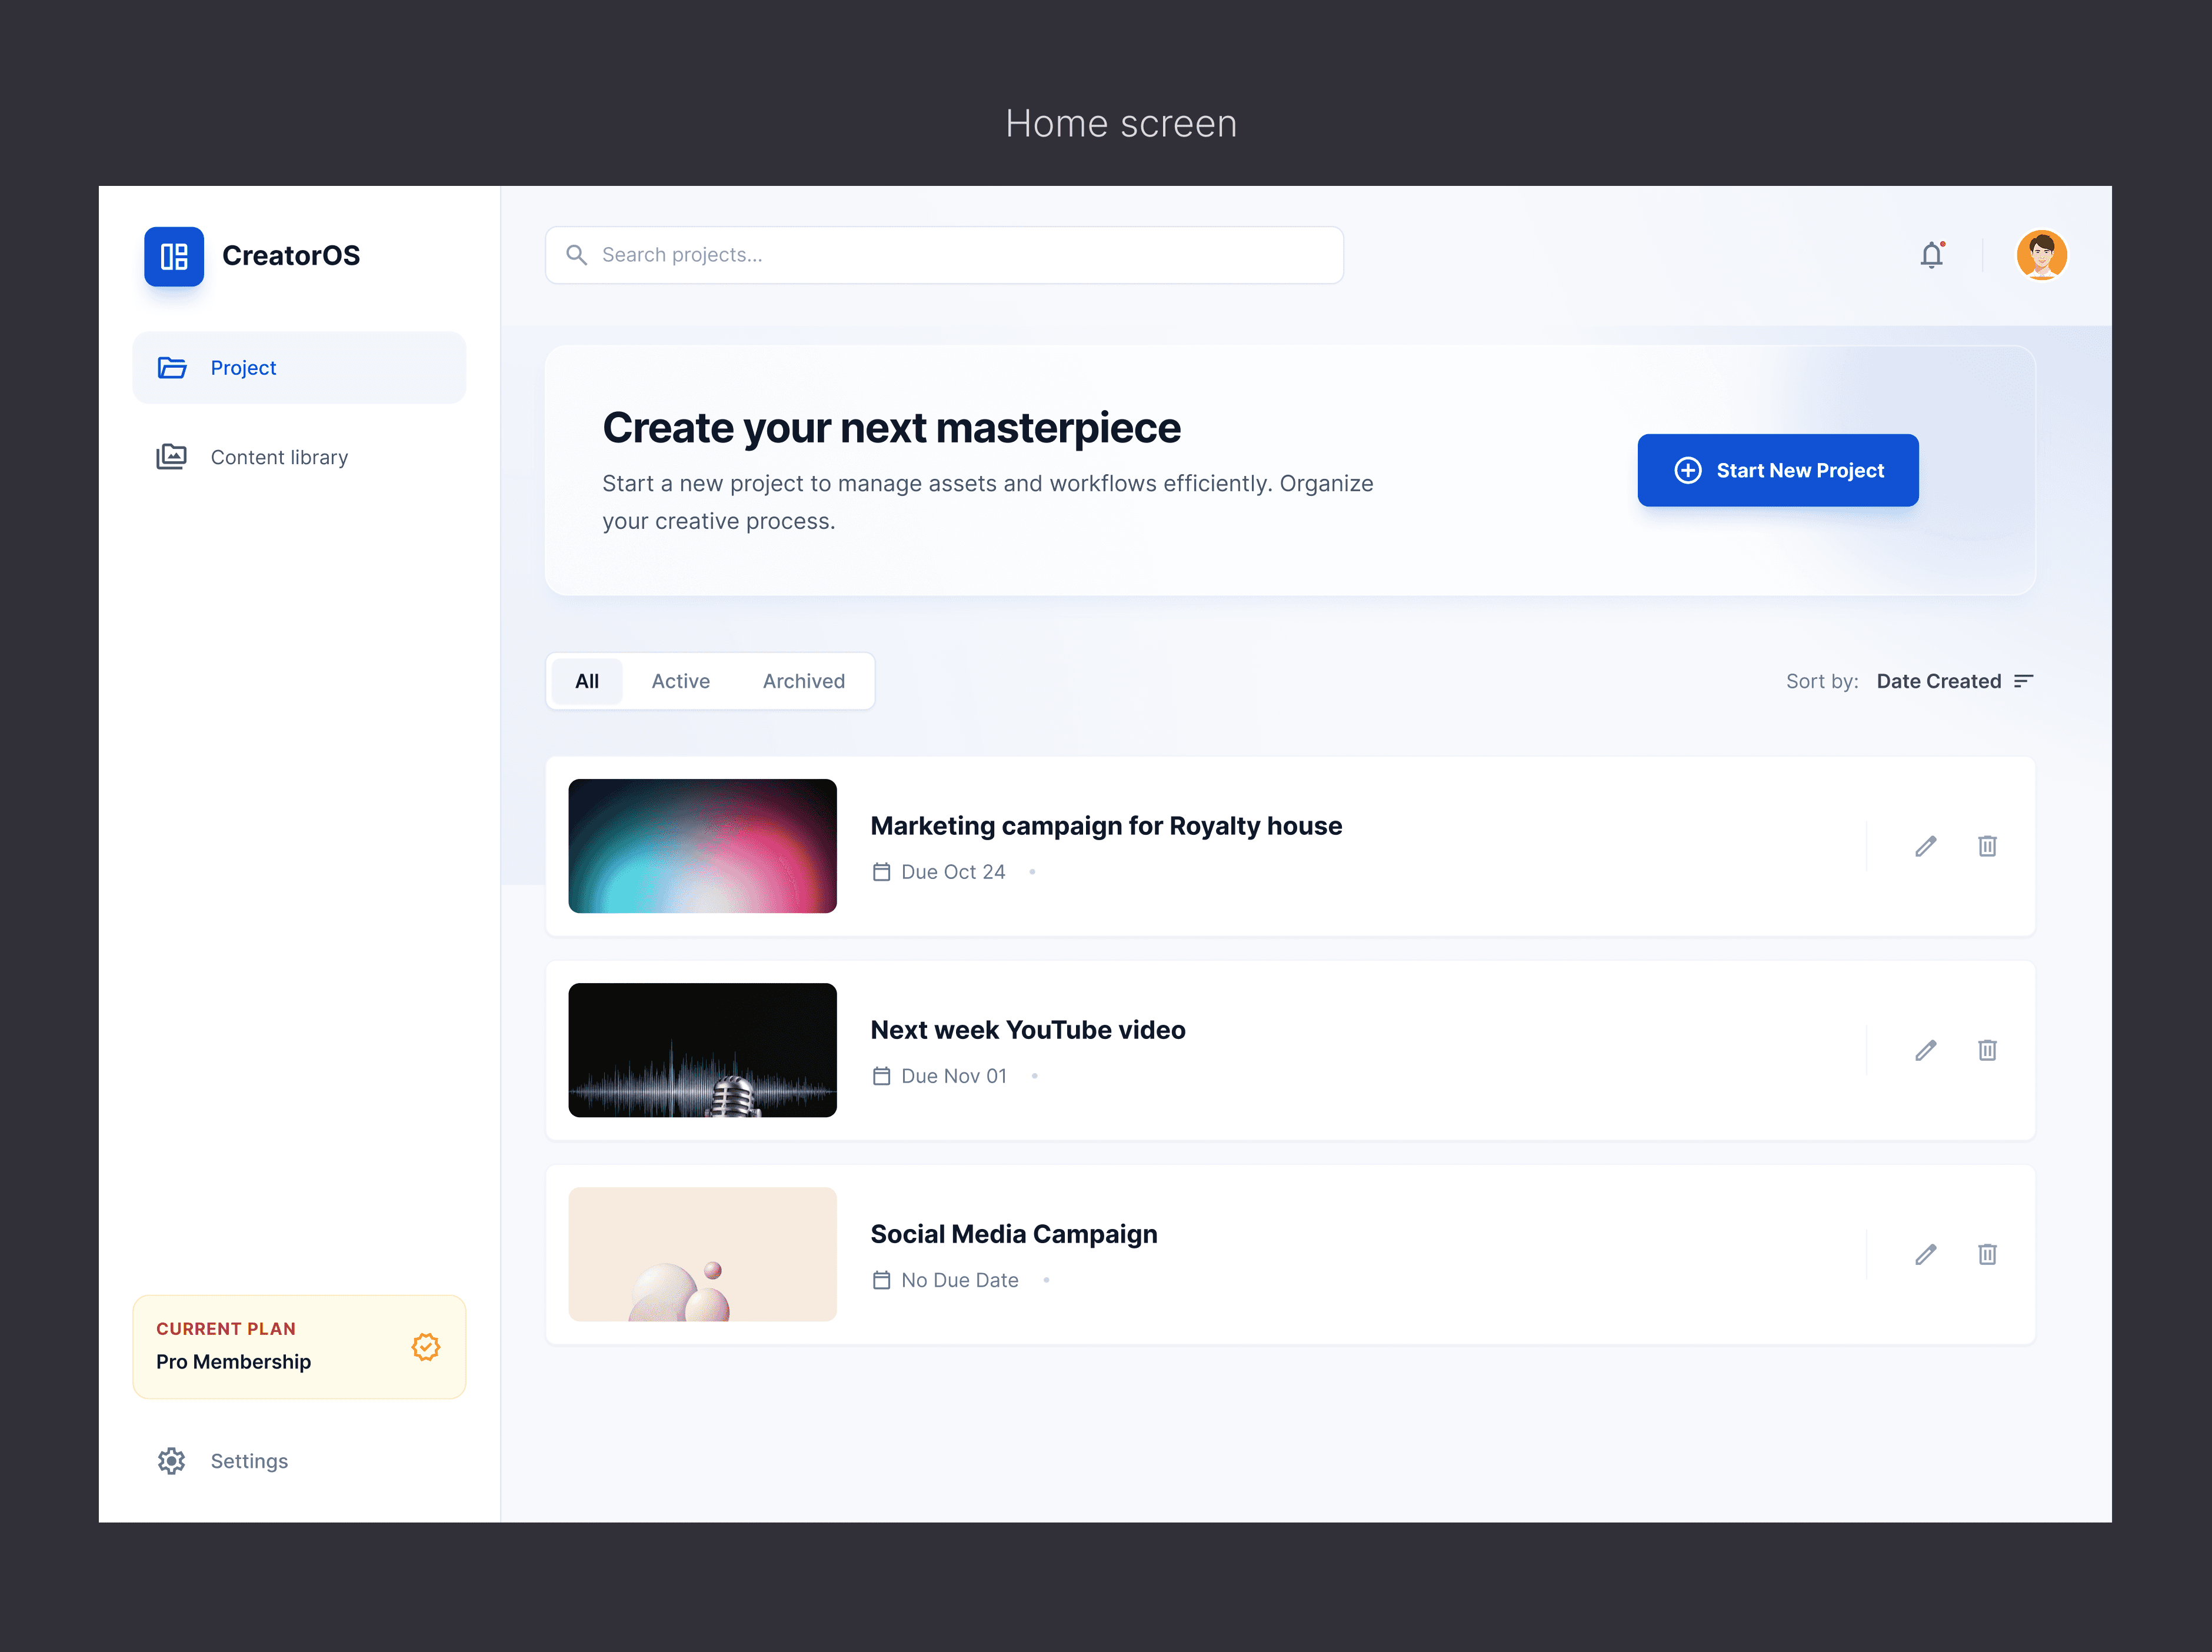Image resolution: width=2212 pixels, height=1652 pixels.
Task: Click the user avatar picture
Action: tap(2041, 255)
